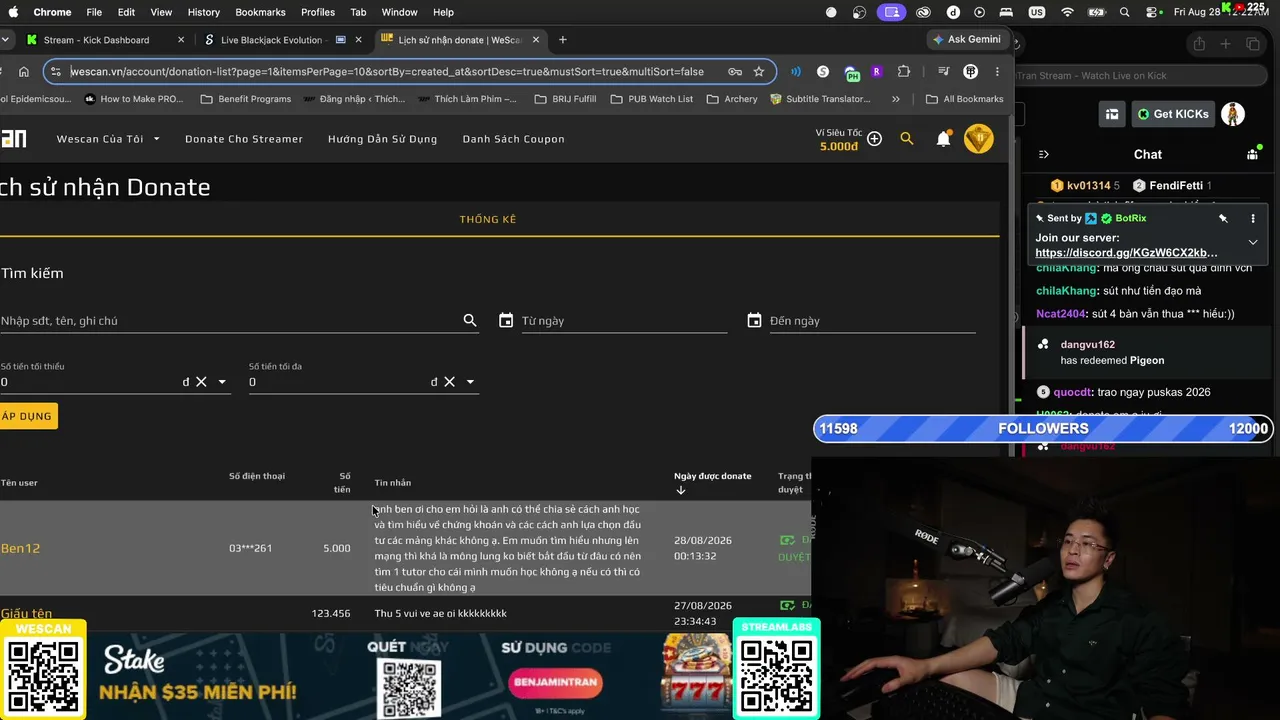Open the saved passwords key icon
The width and height of the screenshot is (1280, 720).
pos(735,72)
